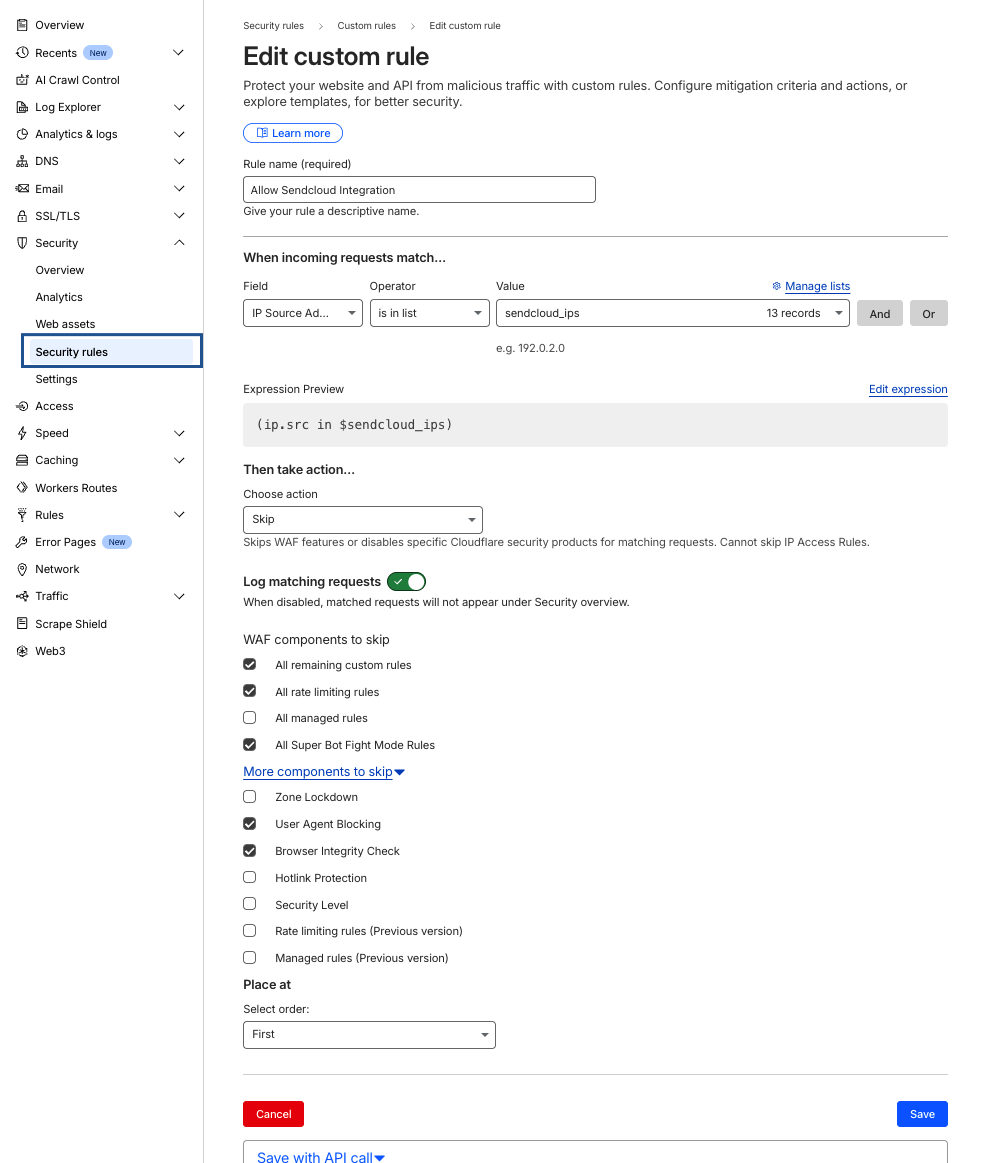
Task: Click the Web3 globe icon
Action: [x=22, y=651]
